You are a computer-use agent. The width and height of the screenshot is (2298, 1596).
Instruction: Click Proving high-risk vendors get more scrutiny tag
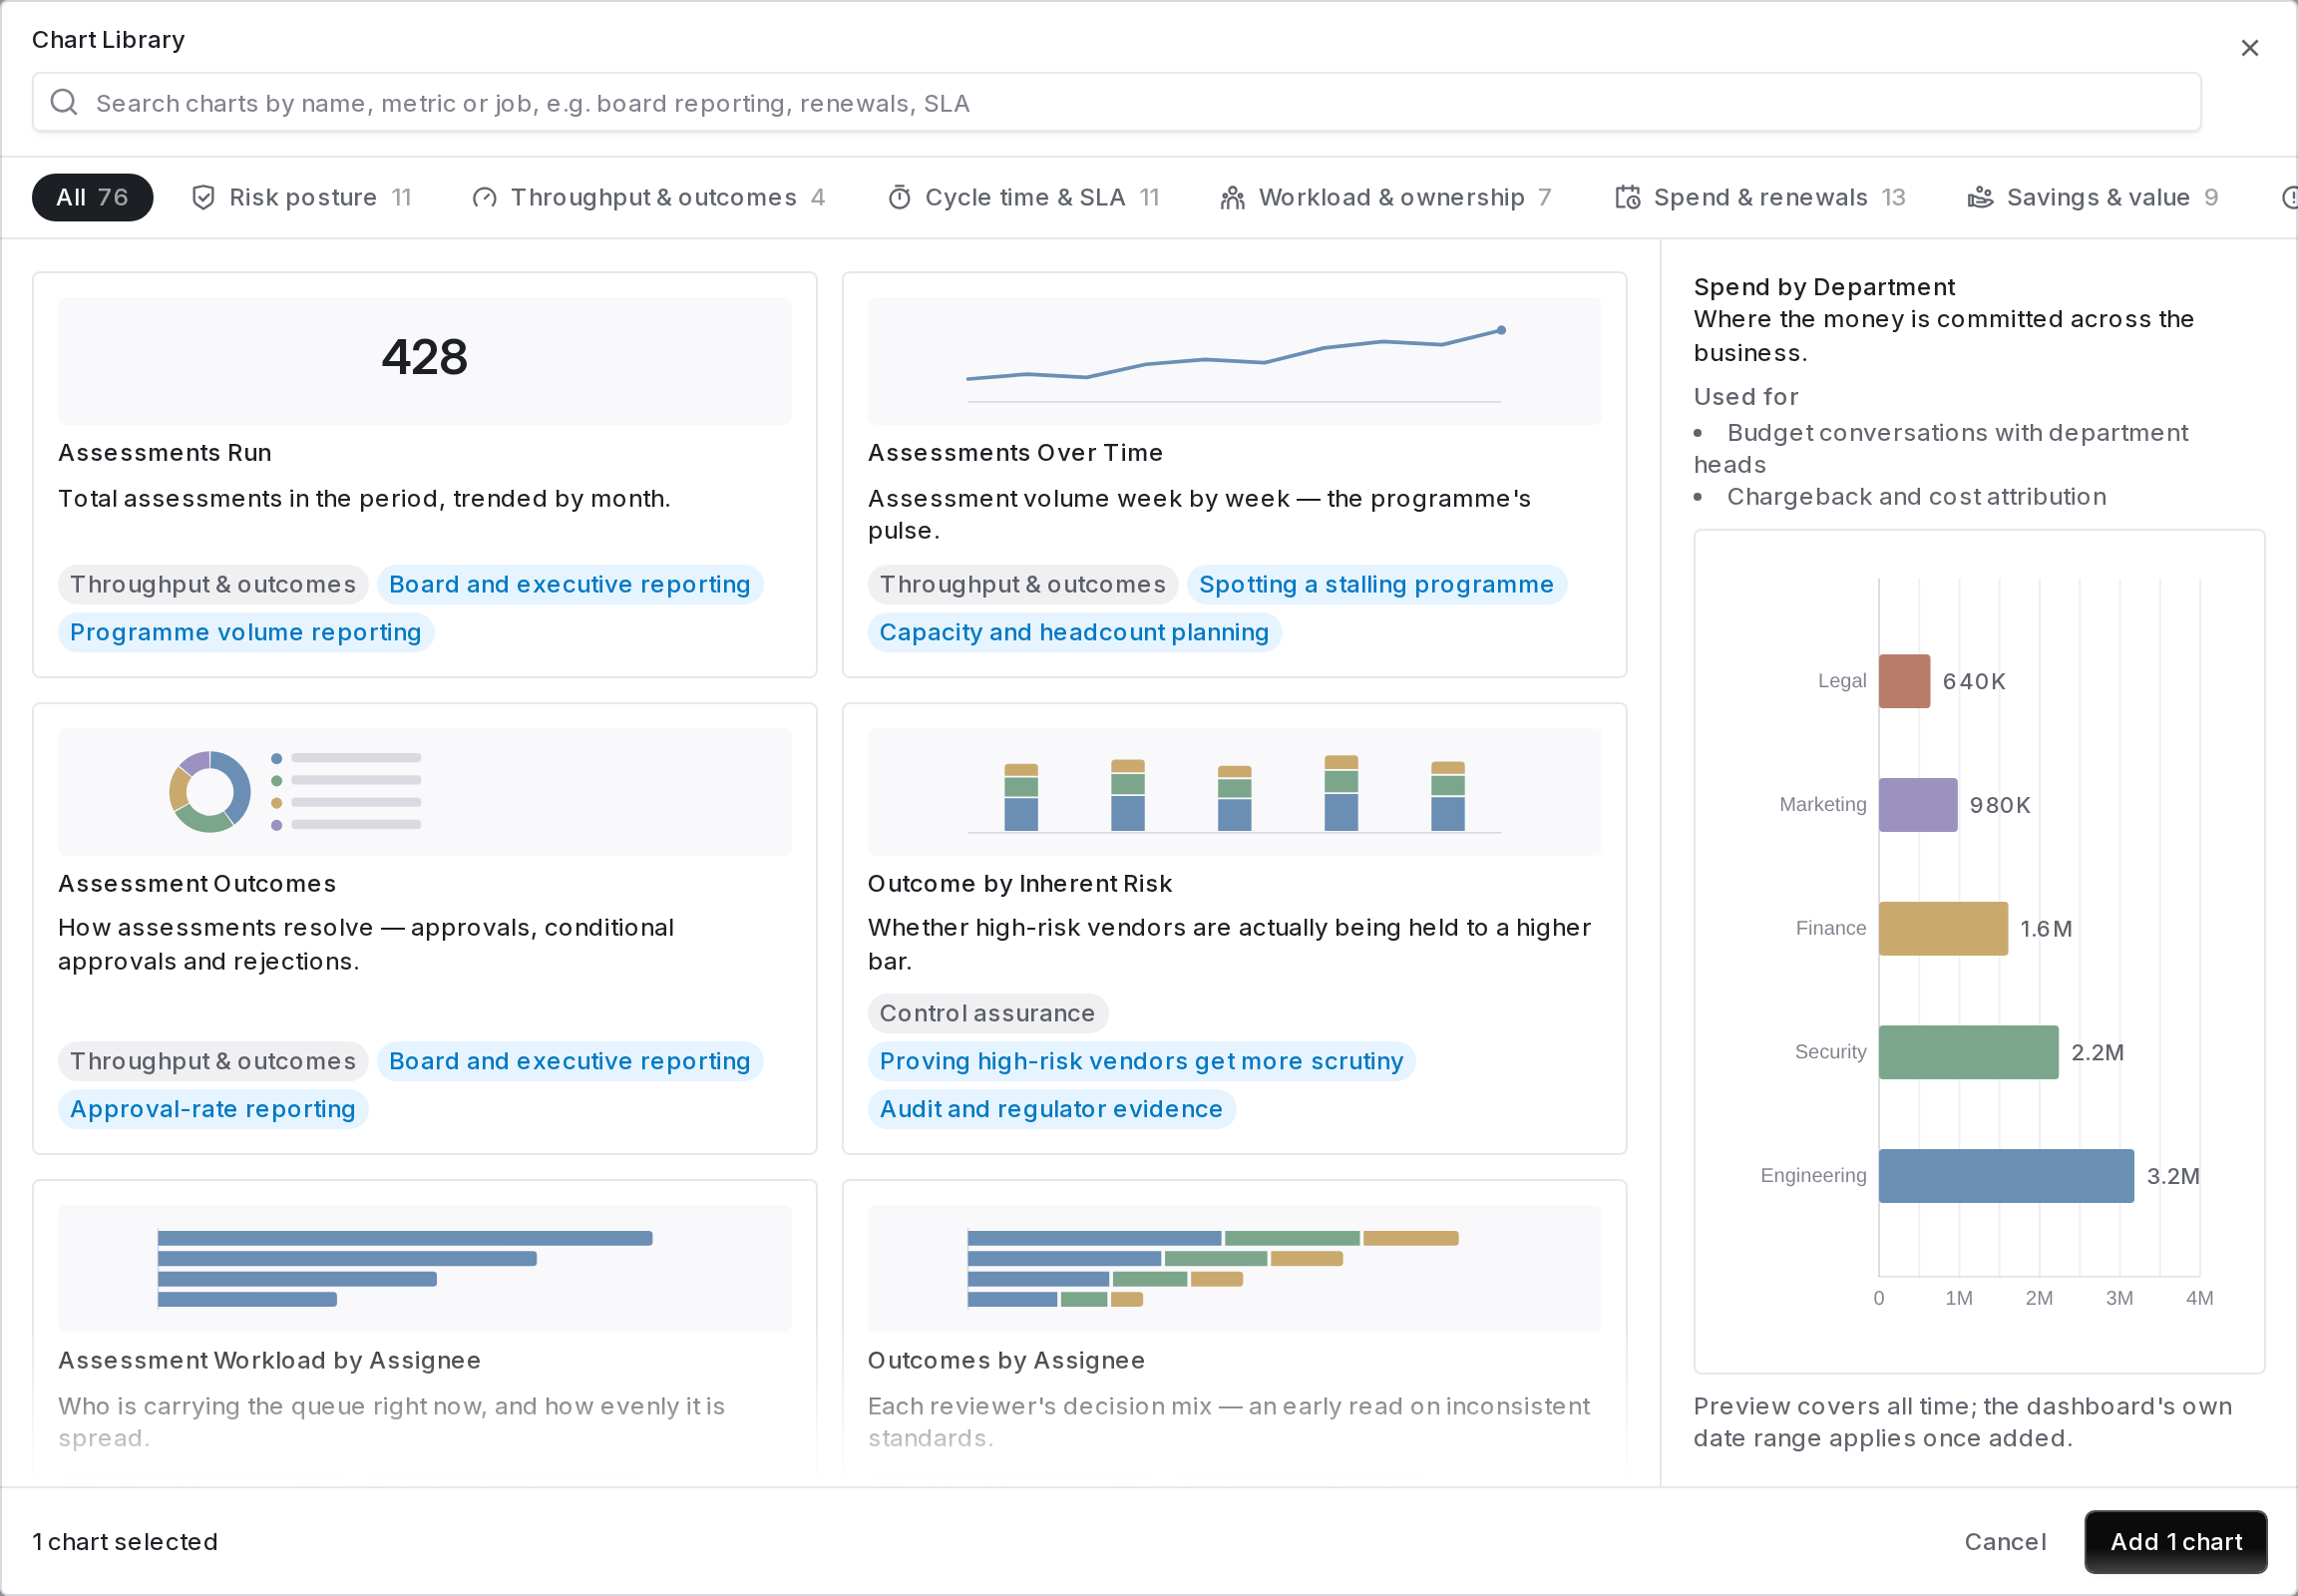pos(1141,1061)
